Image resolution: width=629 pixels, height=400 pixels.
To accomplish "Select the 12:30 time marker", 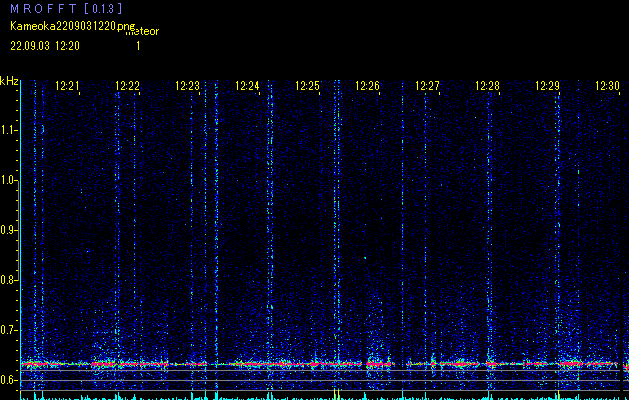I will pos(607,86).
